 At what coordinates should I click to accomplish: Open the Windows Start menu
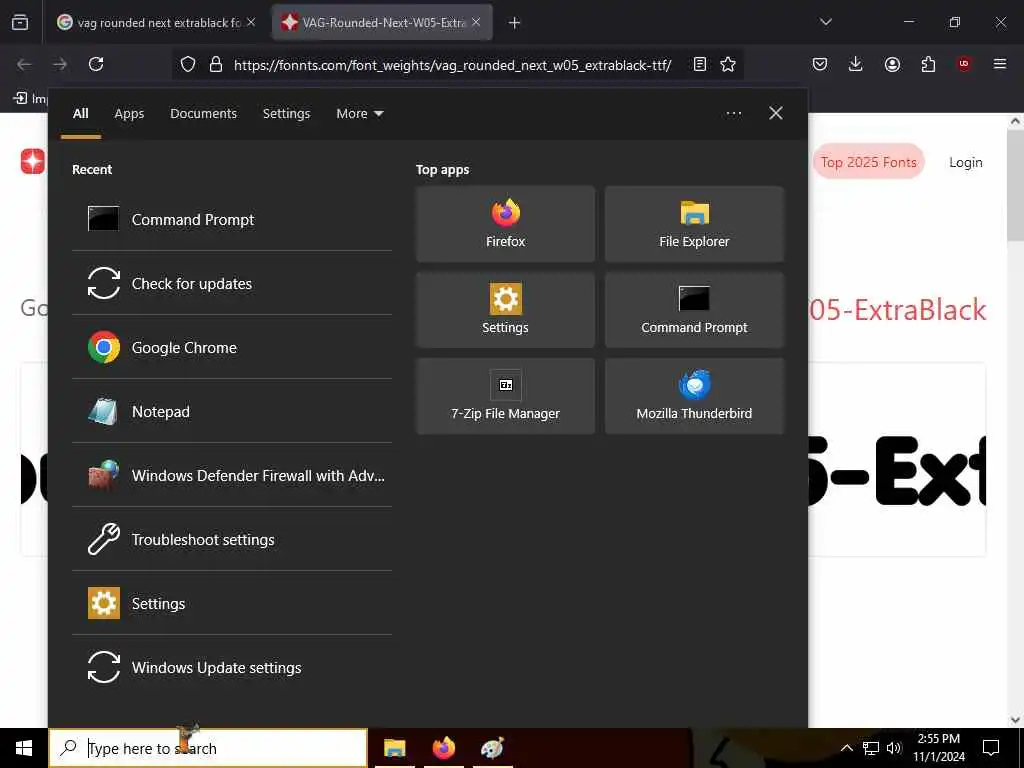(x=24, y=748)
